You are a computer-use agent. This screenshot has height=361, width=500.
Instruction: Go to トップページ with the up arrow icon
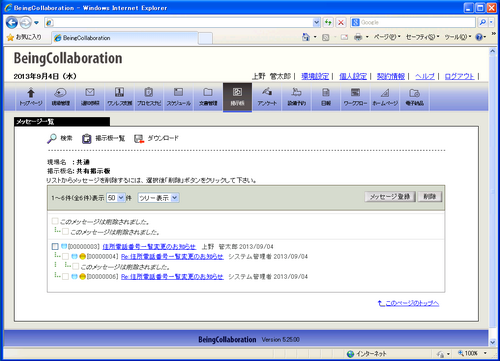pyautogui.click(x=31, y=97)
